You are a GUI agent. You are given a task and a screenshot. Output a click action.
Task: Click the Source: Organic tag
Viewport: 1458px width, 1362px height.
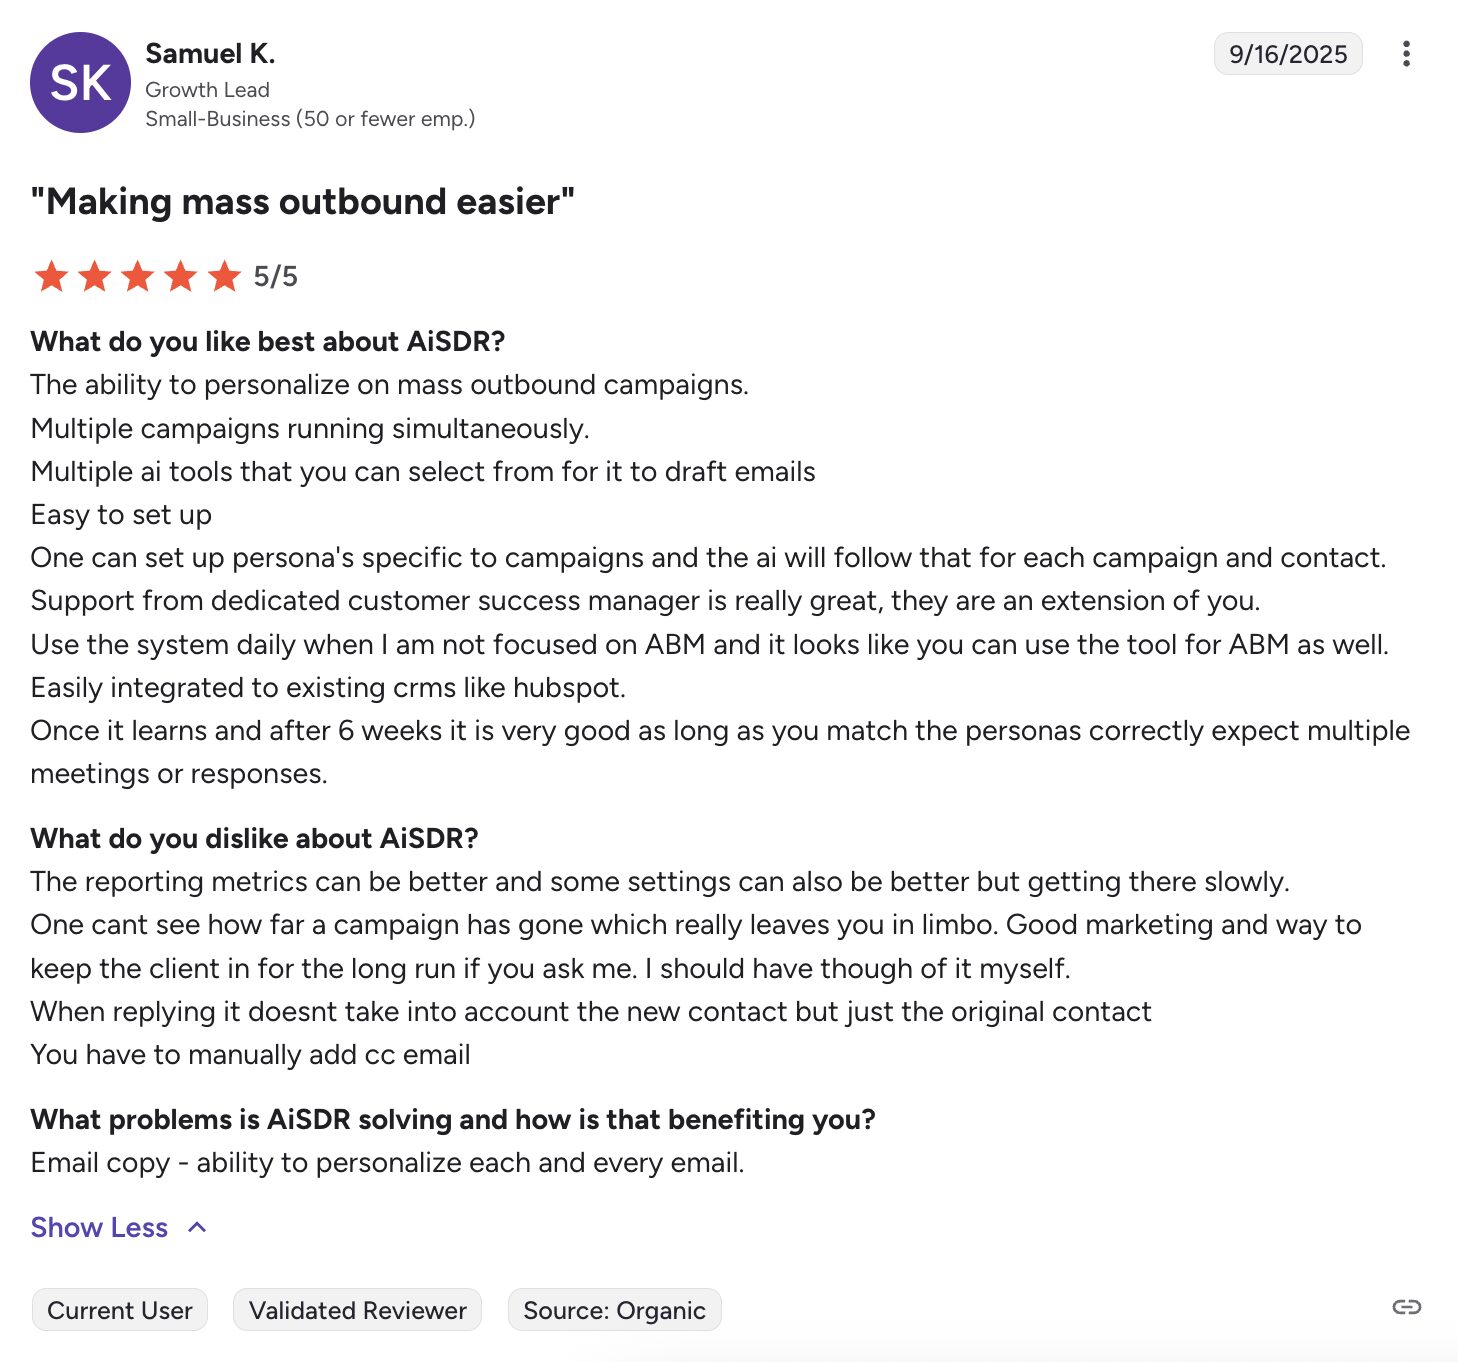click(x=614, y=1310)
